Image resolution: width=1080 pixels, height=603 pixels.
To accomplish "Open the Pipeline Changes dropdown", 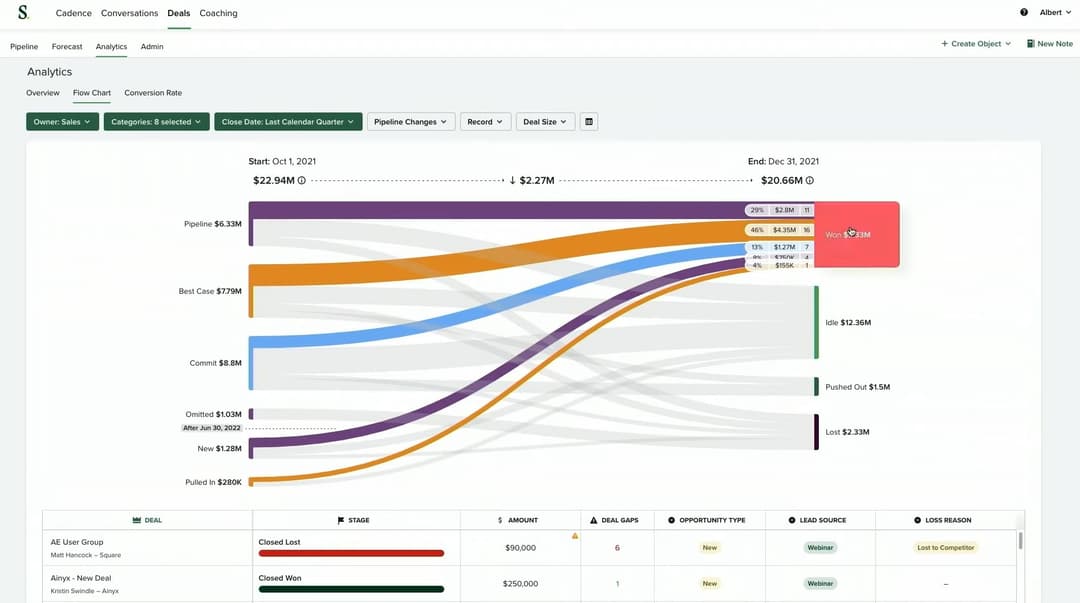I will pos(411,122).
